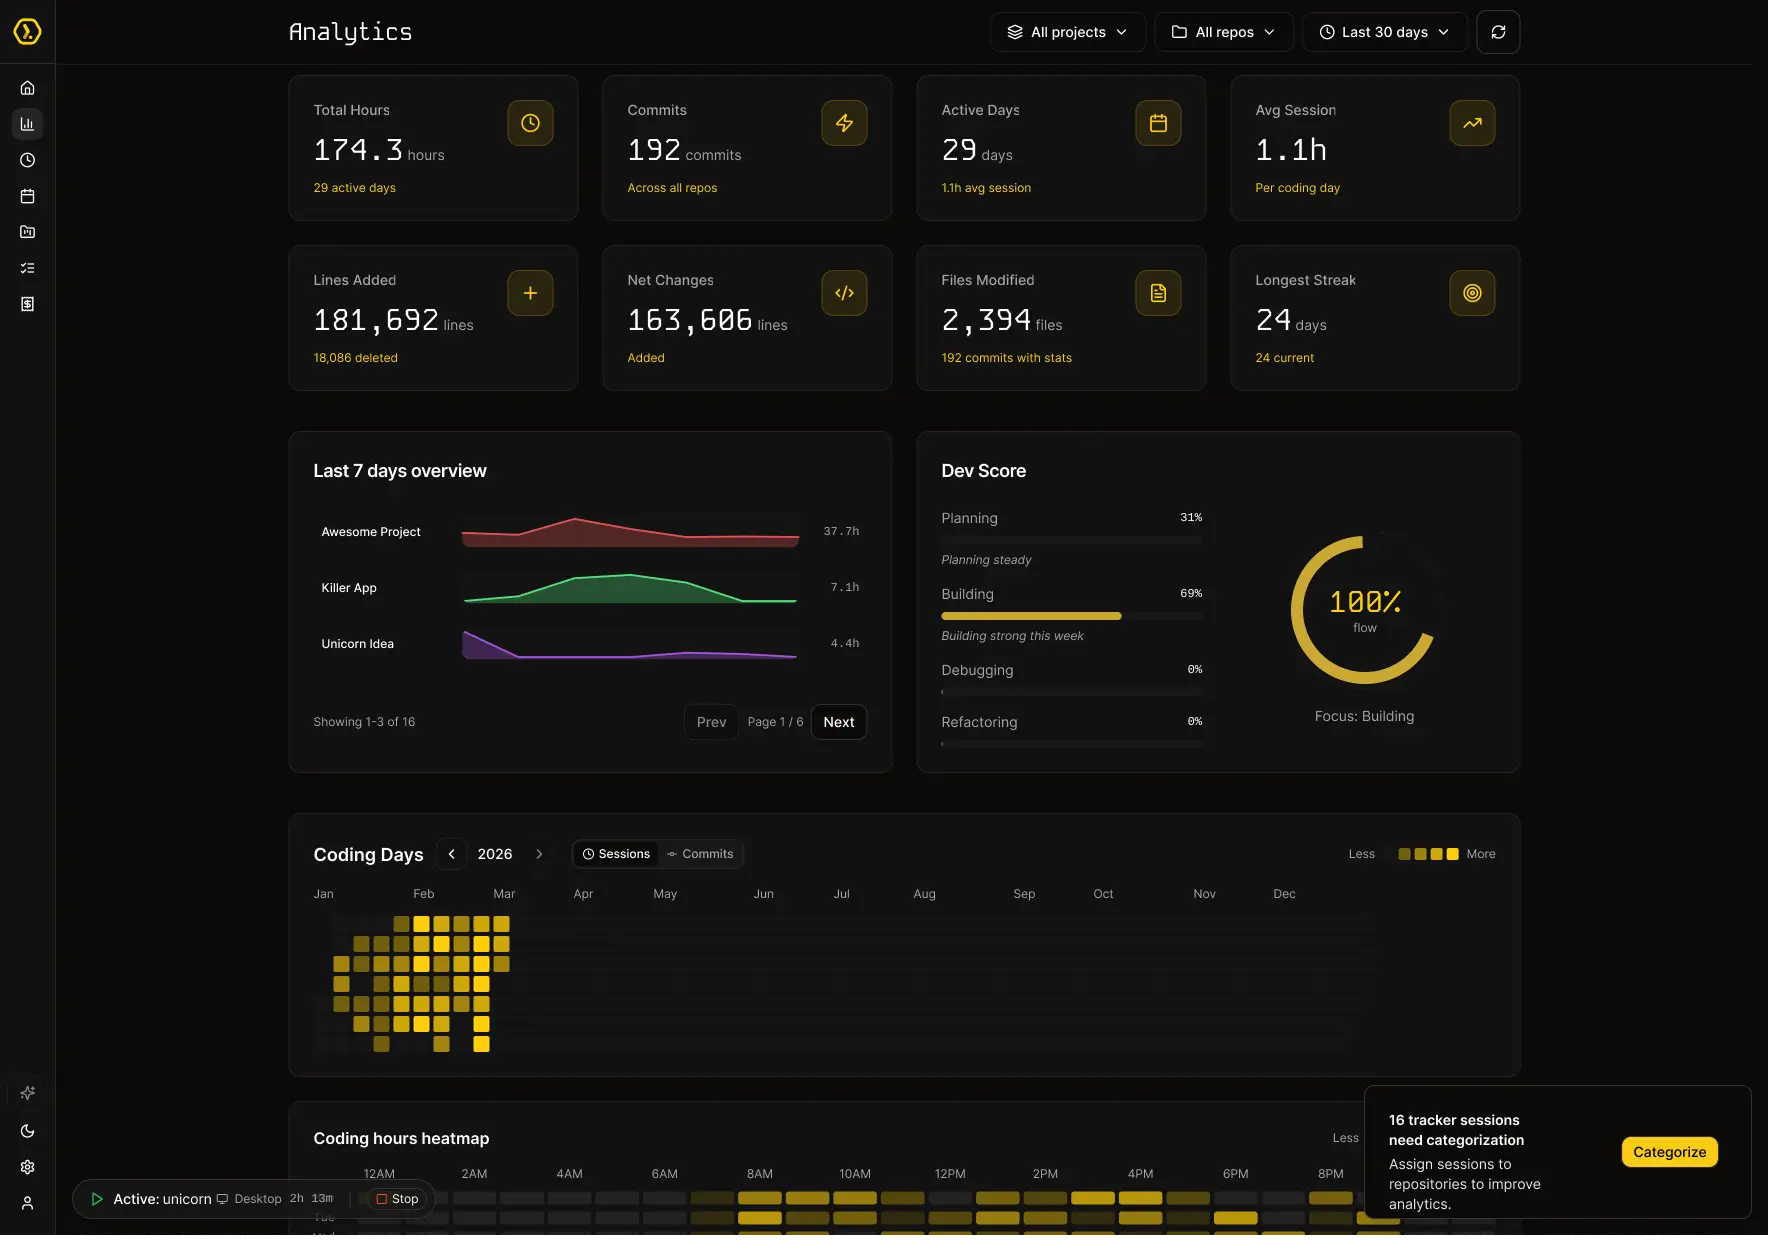Open the Calendar sidebar icon
Screen dimensions: 1768x1241
click(x=27, y=196)
